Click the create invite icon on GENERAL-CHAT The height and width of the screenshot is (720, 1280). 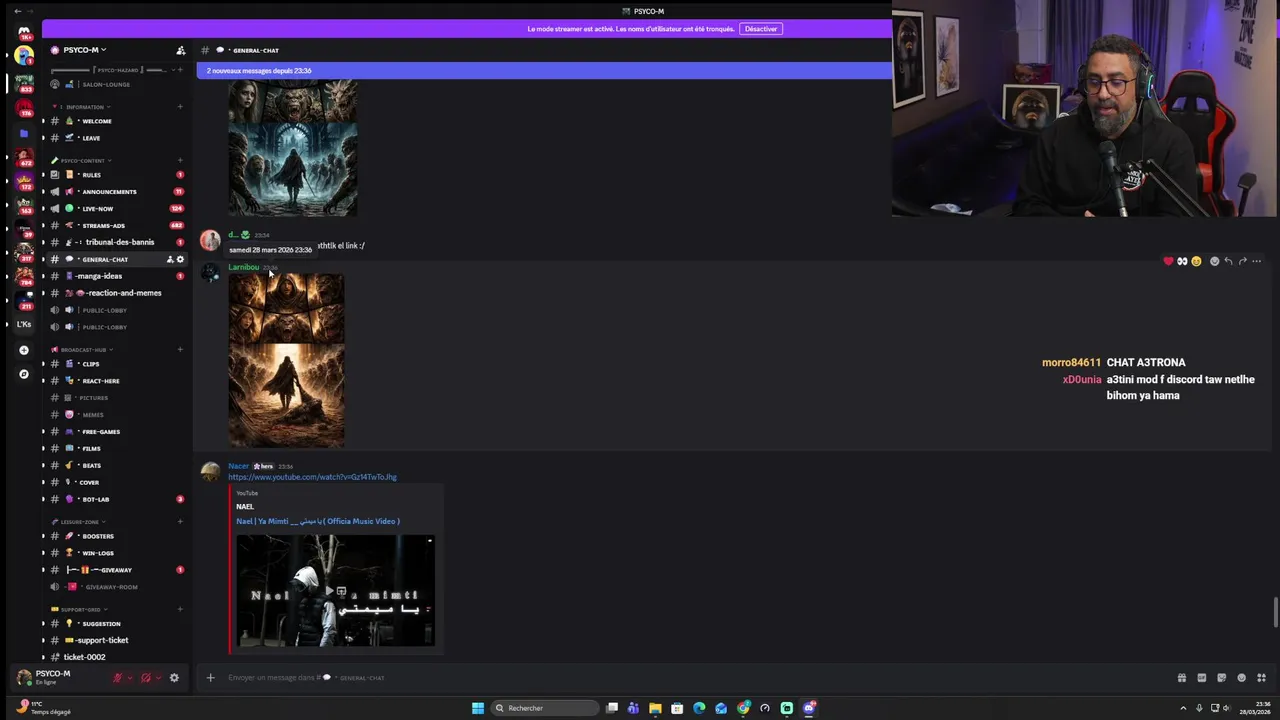click(170, 259)
